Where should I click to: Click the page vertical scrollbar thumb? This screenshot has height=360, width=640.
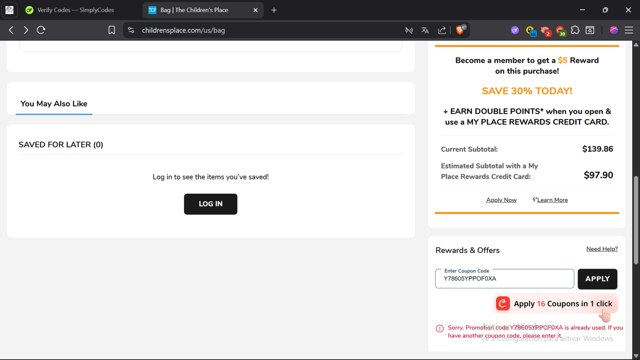636,220
